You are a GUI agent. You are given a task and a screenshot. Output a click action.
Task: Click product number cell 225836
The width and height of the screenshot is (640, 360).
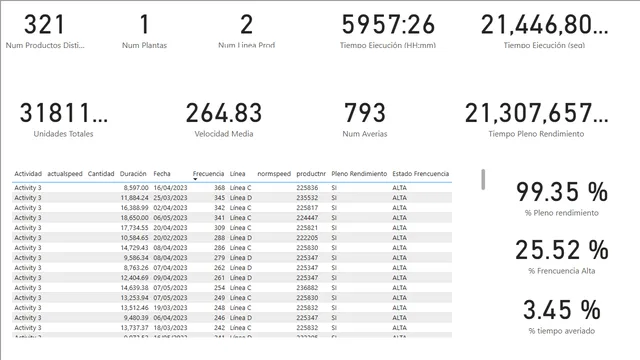click(307, 188)
